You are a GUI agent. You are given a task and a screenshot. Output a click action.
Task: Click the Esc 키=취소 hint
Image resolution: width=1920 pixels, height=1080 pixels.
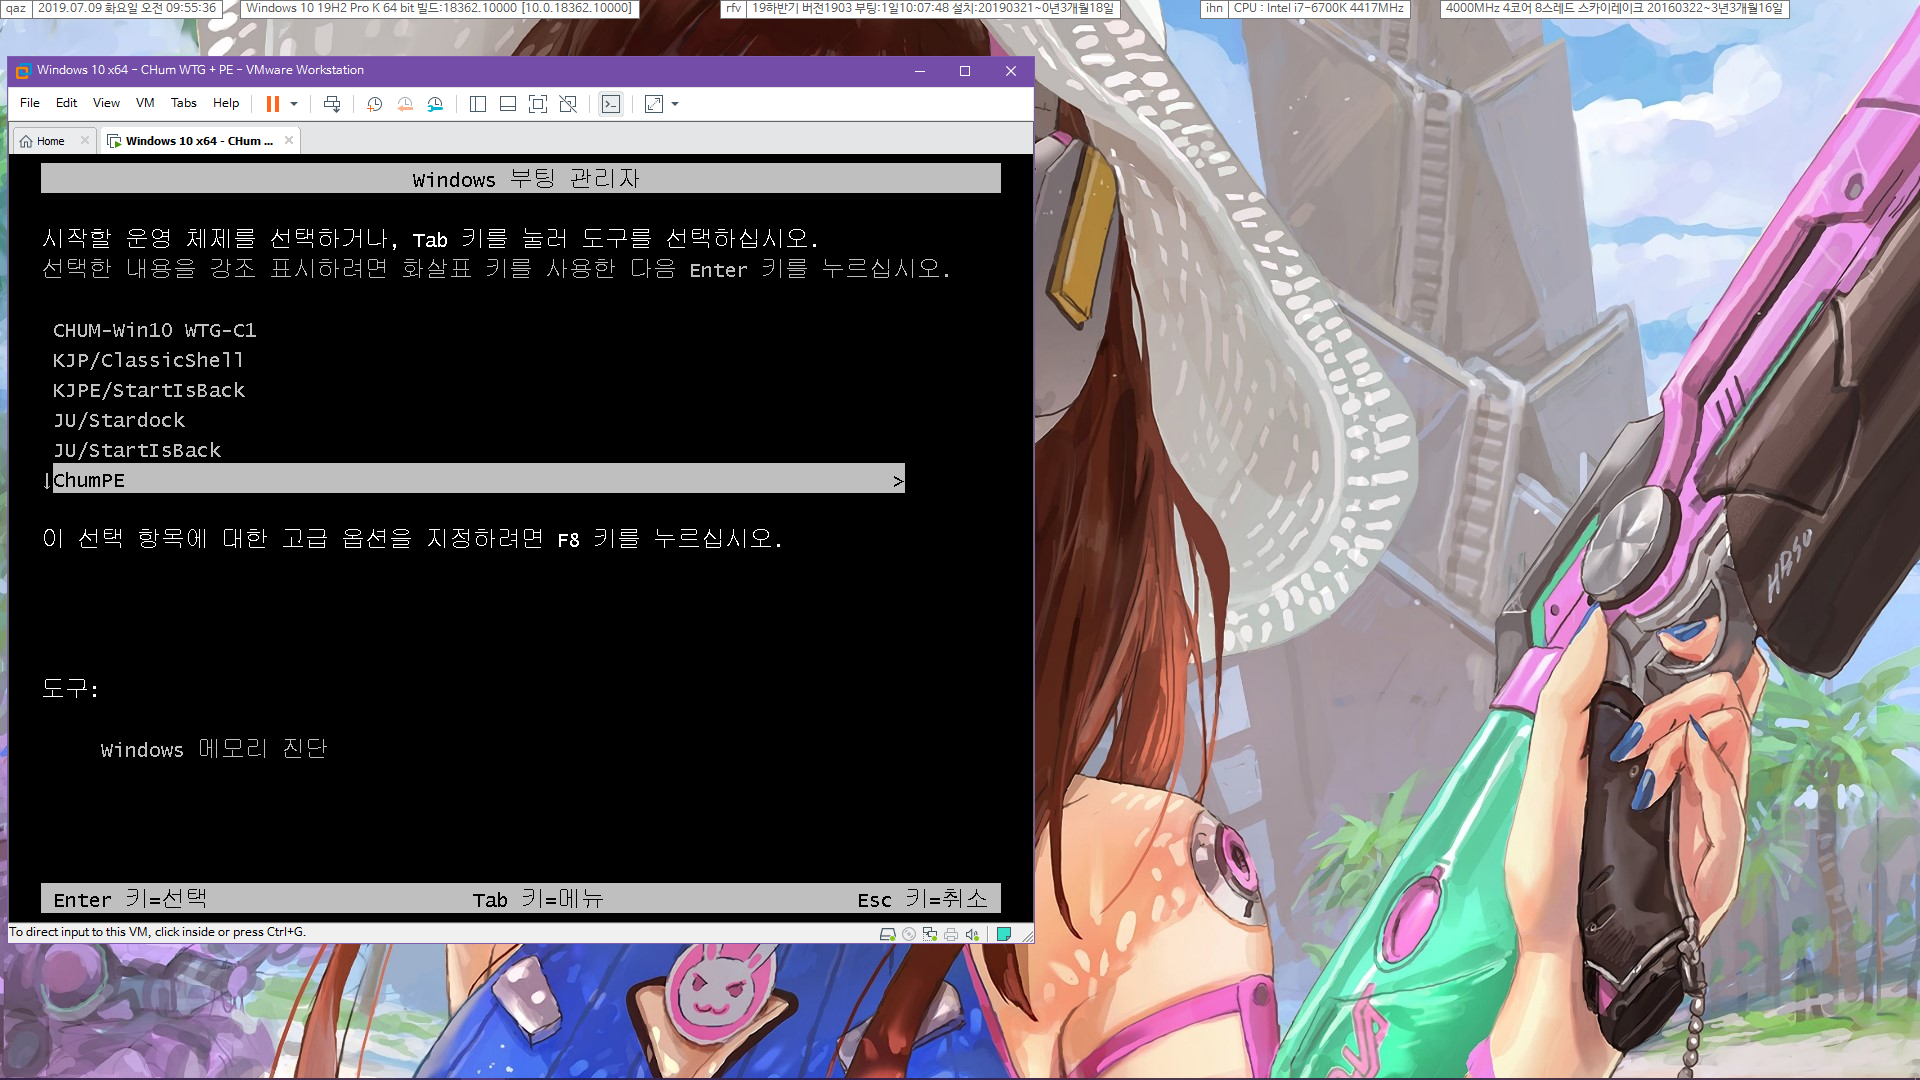tap(922, 898)
